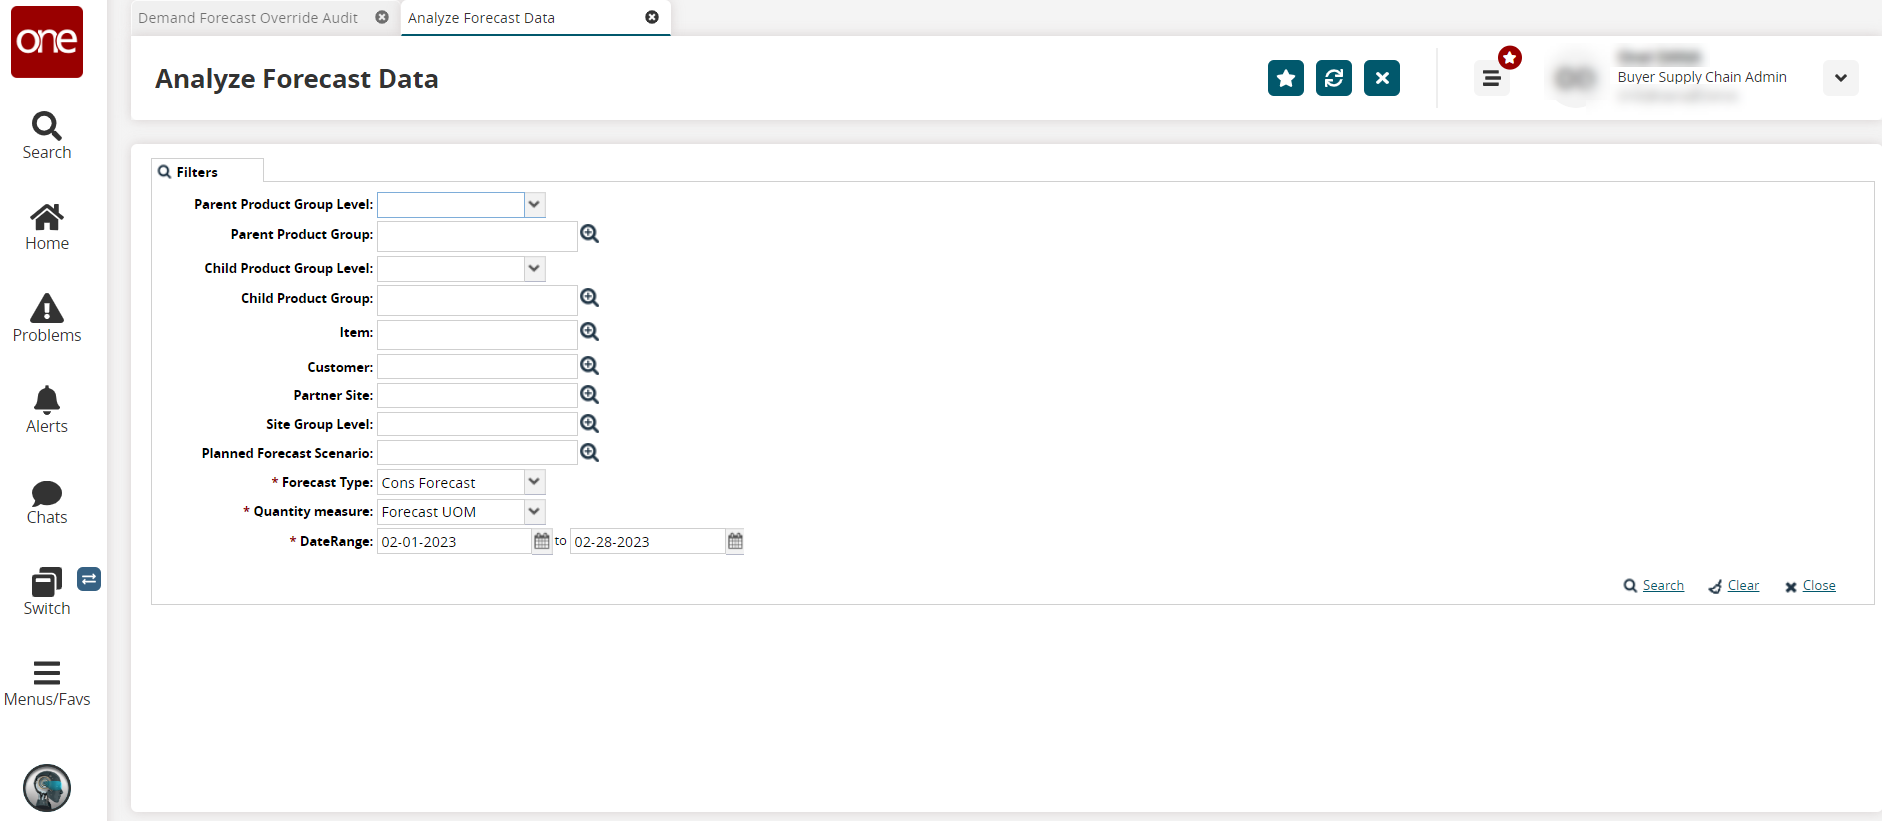Focus the Customer input field
The image size is (1882, 821).
click(x=477, y=366)
